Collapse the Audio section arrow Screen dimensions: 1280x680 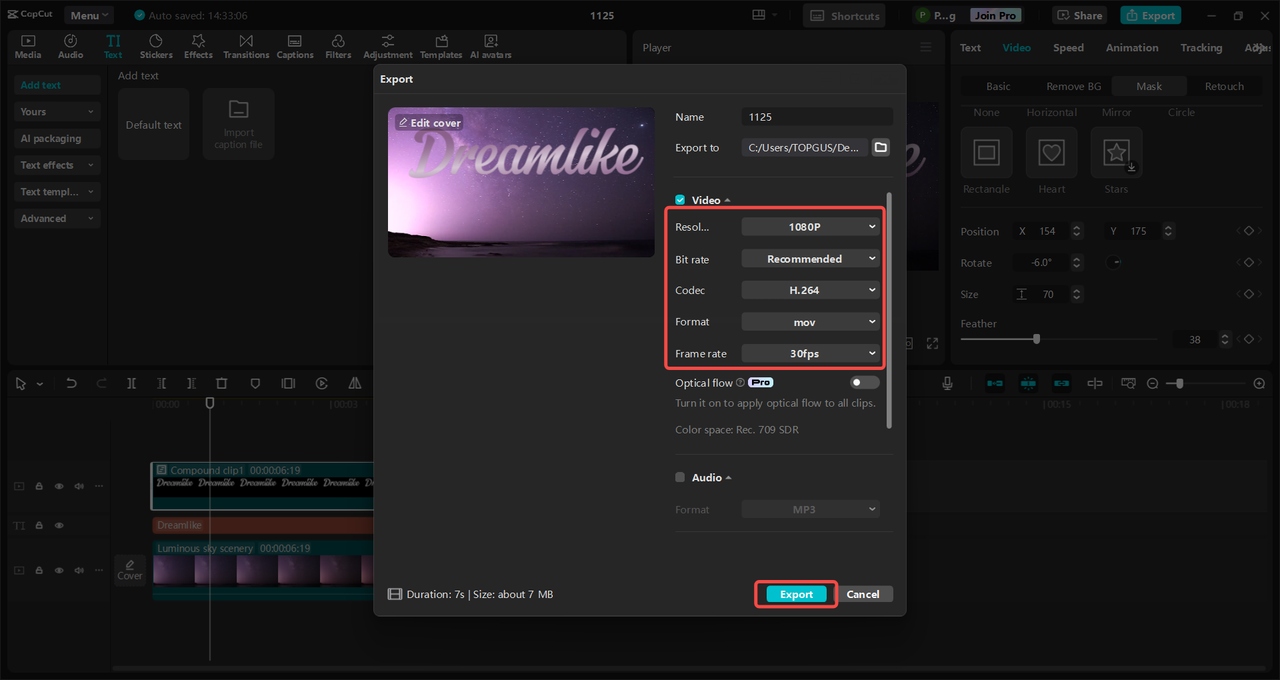[x=728, y=478]
